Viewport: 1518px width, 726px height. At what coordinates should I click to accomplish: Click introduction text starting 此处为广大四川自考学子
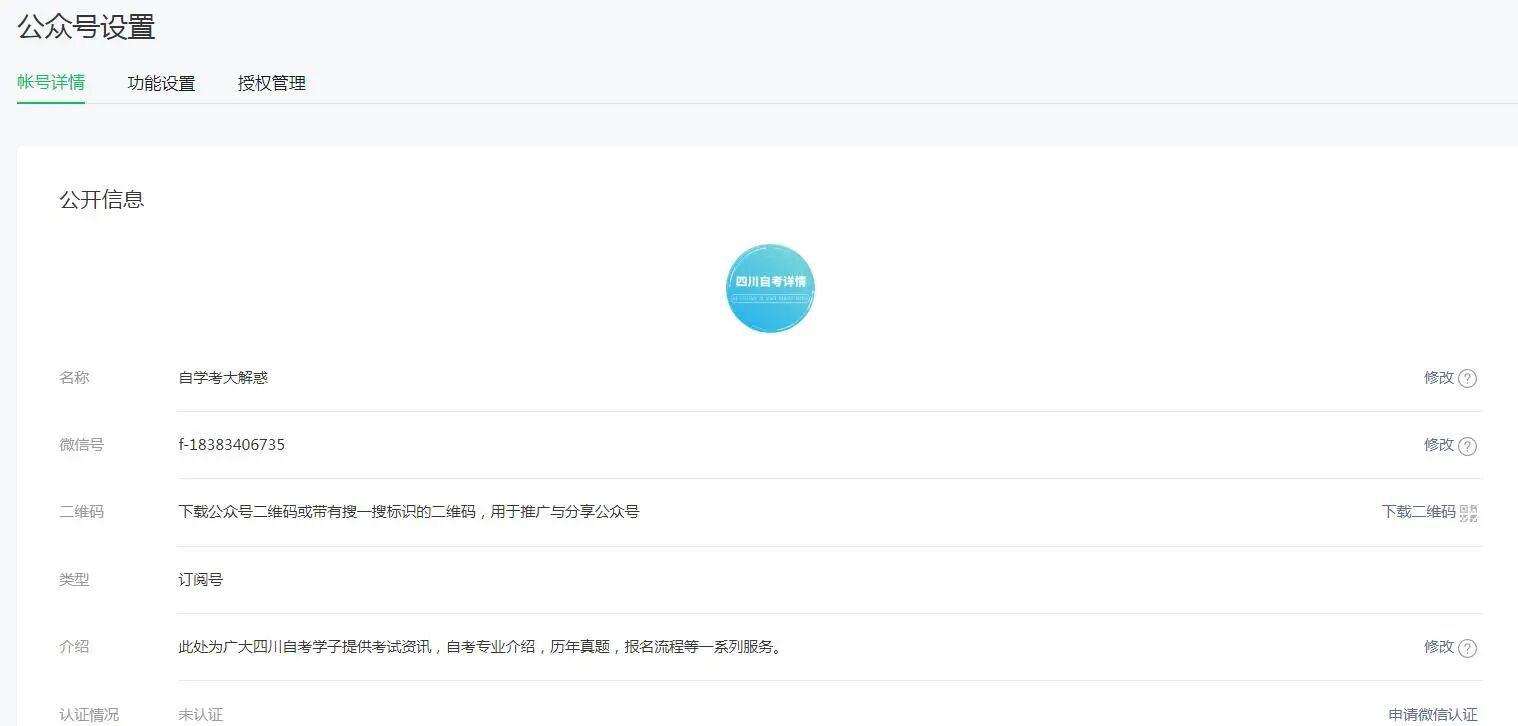(x=480, y=647)
